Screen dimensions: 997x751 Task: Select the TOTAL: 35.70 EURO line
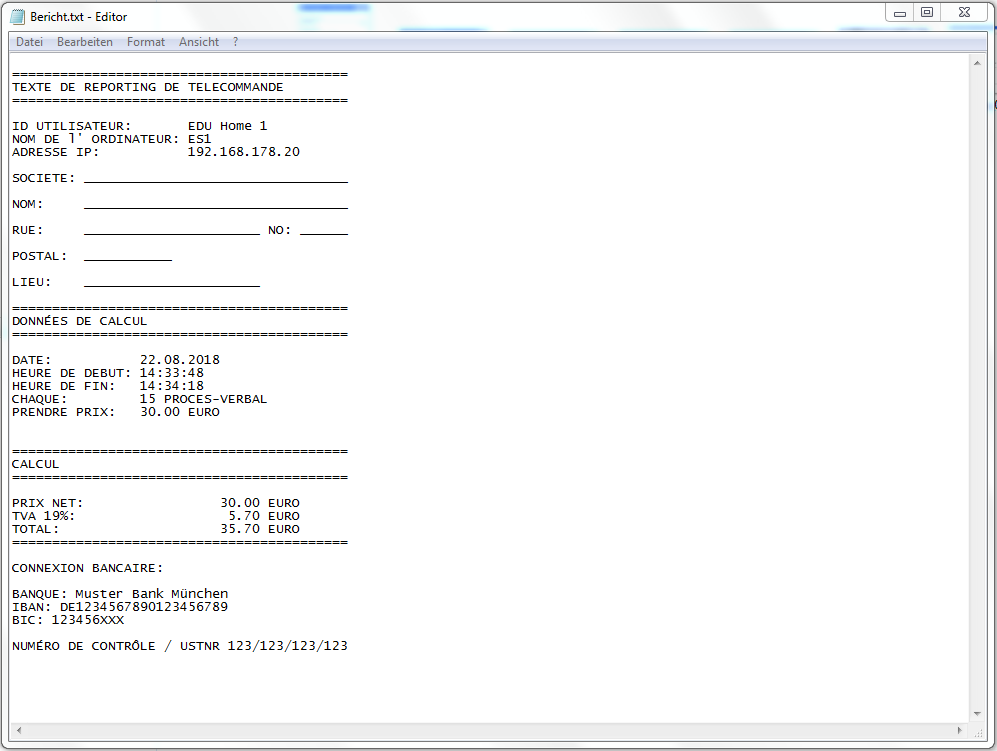(x=150, y=528)
